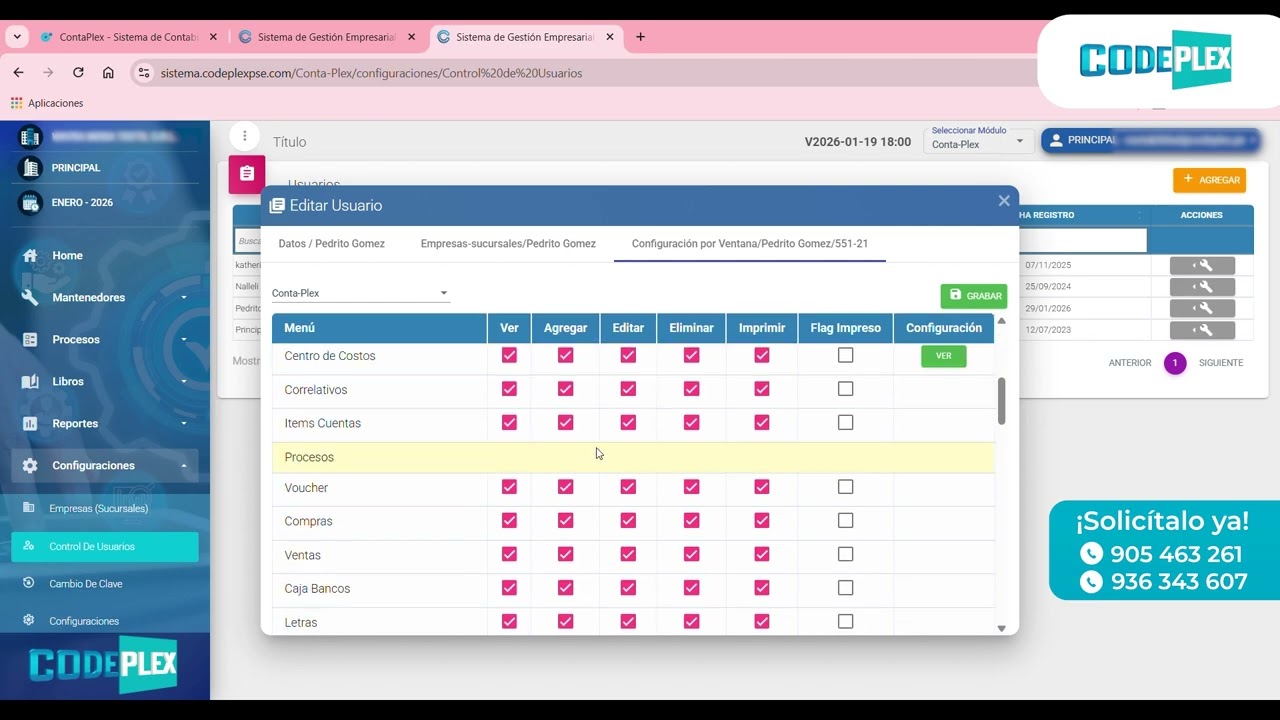Expand the Reportes sidebar menu

click(105, 423)
